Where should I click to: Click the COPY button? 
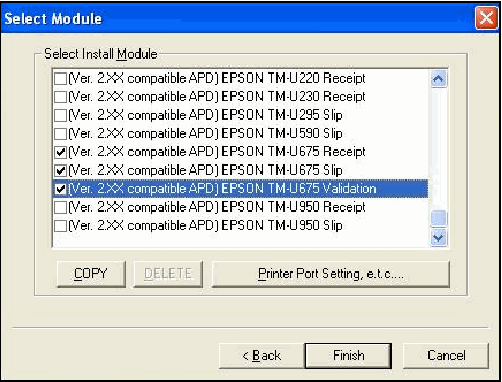click(91, 274)
